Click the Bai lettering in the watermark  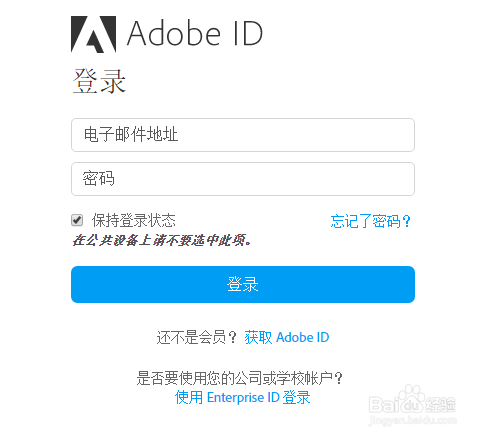pos(384,405)
